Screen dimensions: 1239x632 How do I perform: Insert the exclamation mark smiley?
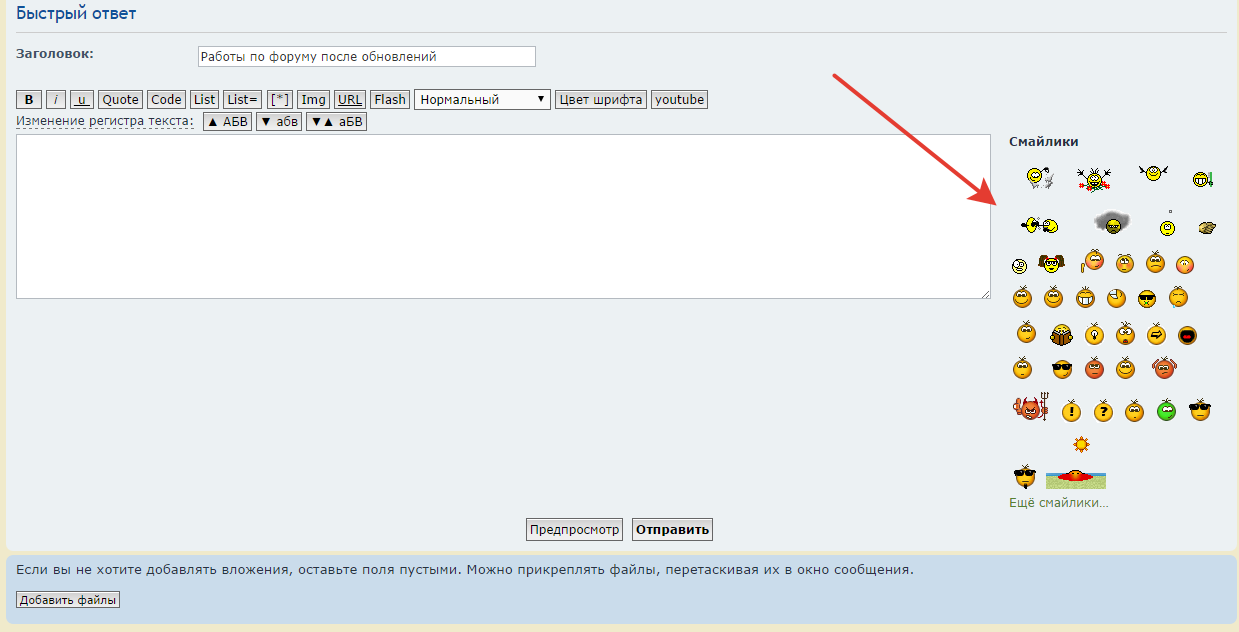click(x=1071, y=410)
